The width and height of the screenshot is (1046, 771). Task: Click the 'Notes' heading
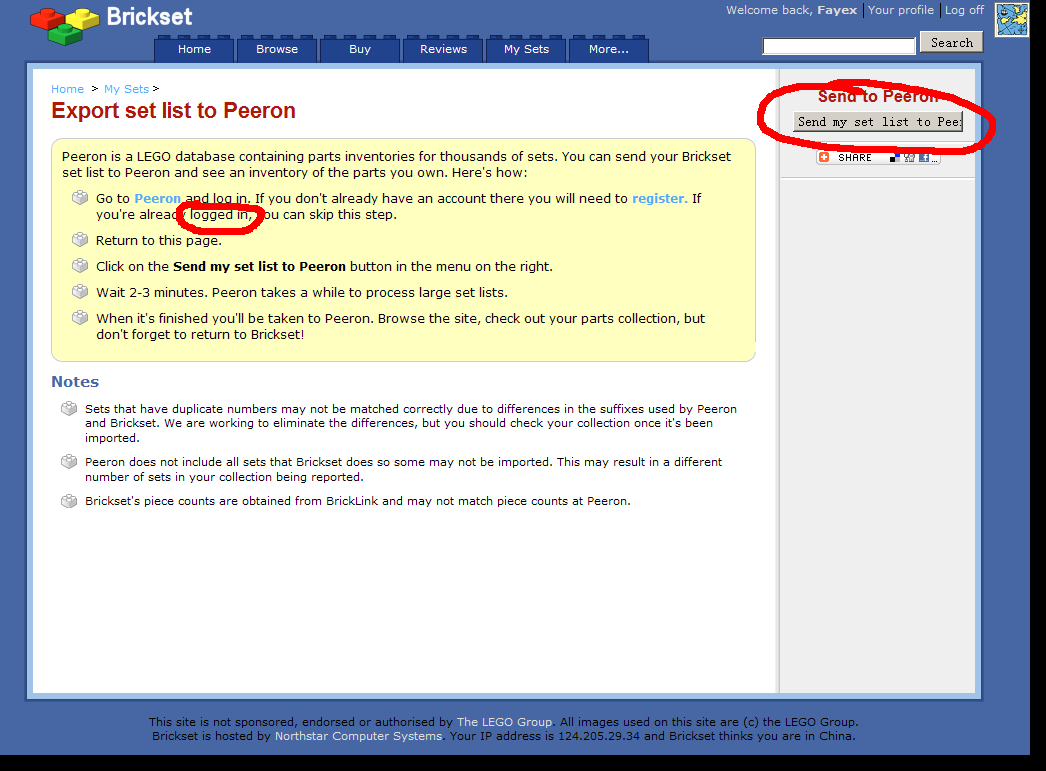[75, 381]
